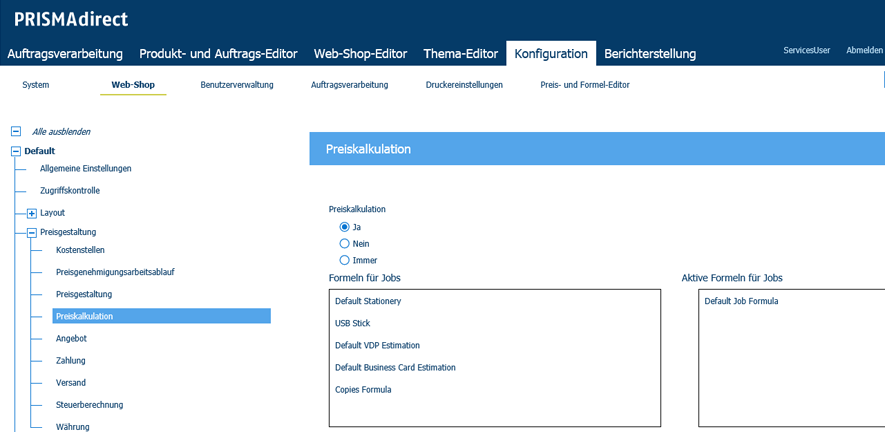Image resolution: width=885 pixels, height=432 pixels.
Task: Open the Produkt- und Auftrags-Editor tab
Action: (x=218, y=54)
